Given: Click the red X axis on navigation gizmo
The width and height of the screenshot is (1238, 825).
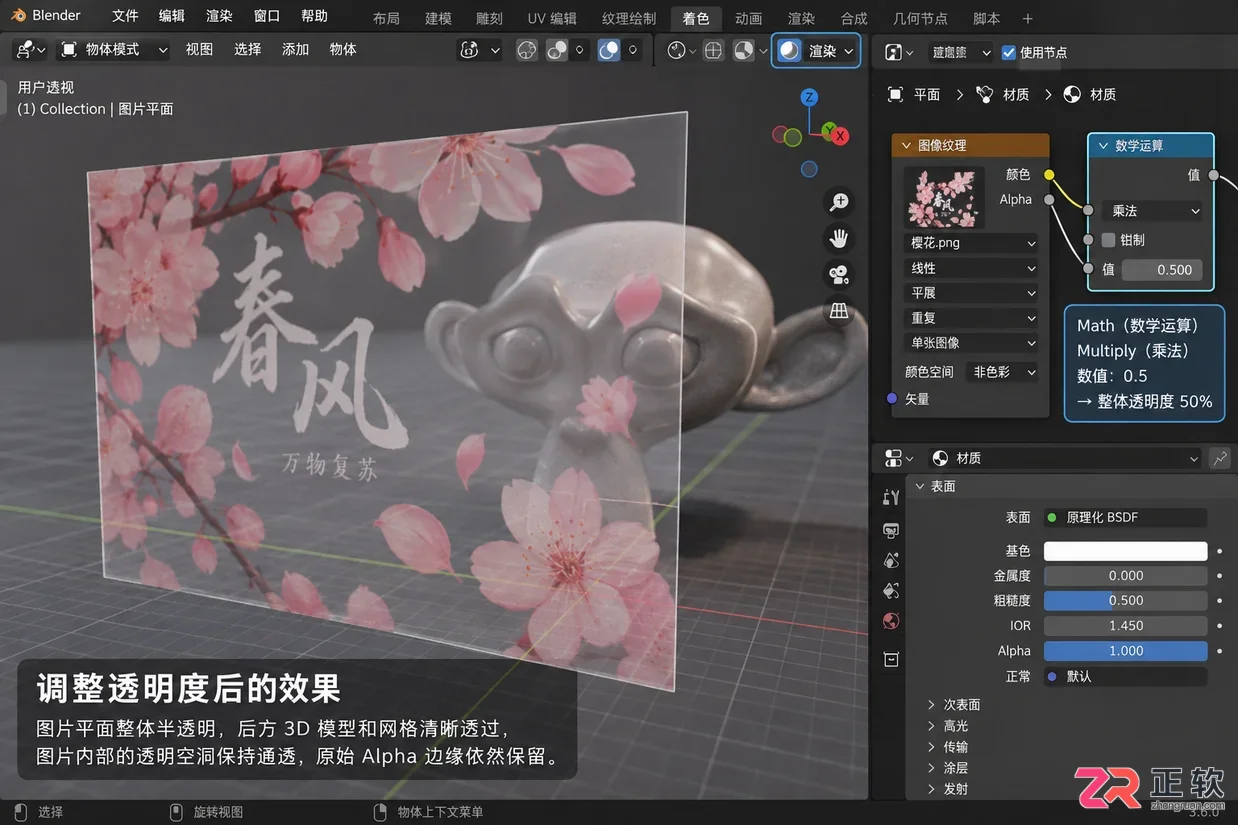Looking at the screenshot, I should tap(841, 135).
